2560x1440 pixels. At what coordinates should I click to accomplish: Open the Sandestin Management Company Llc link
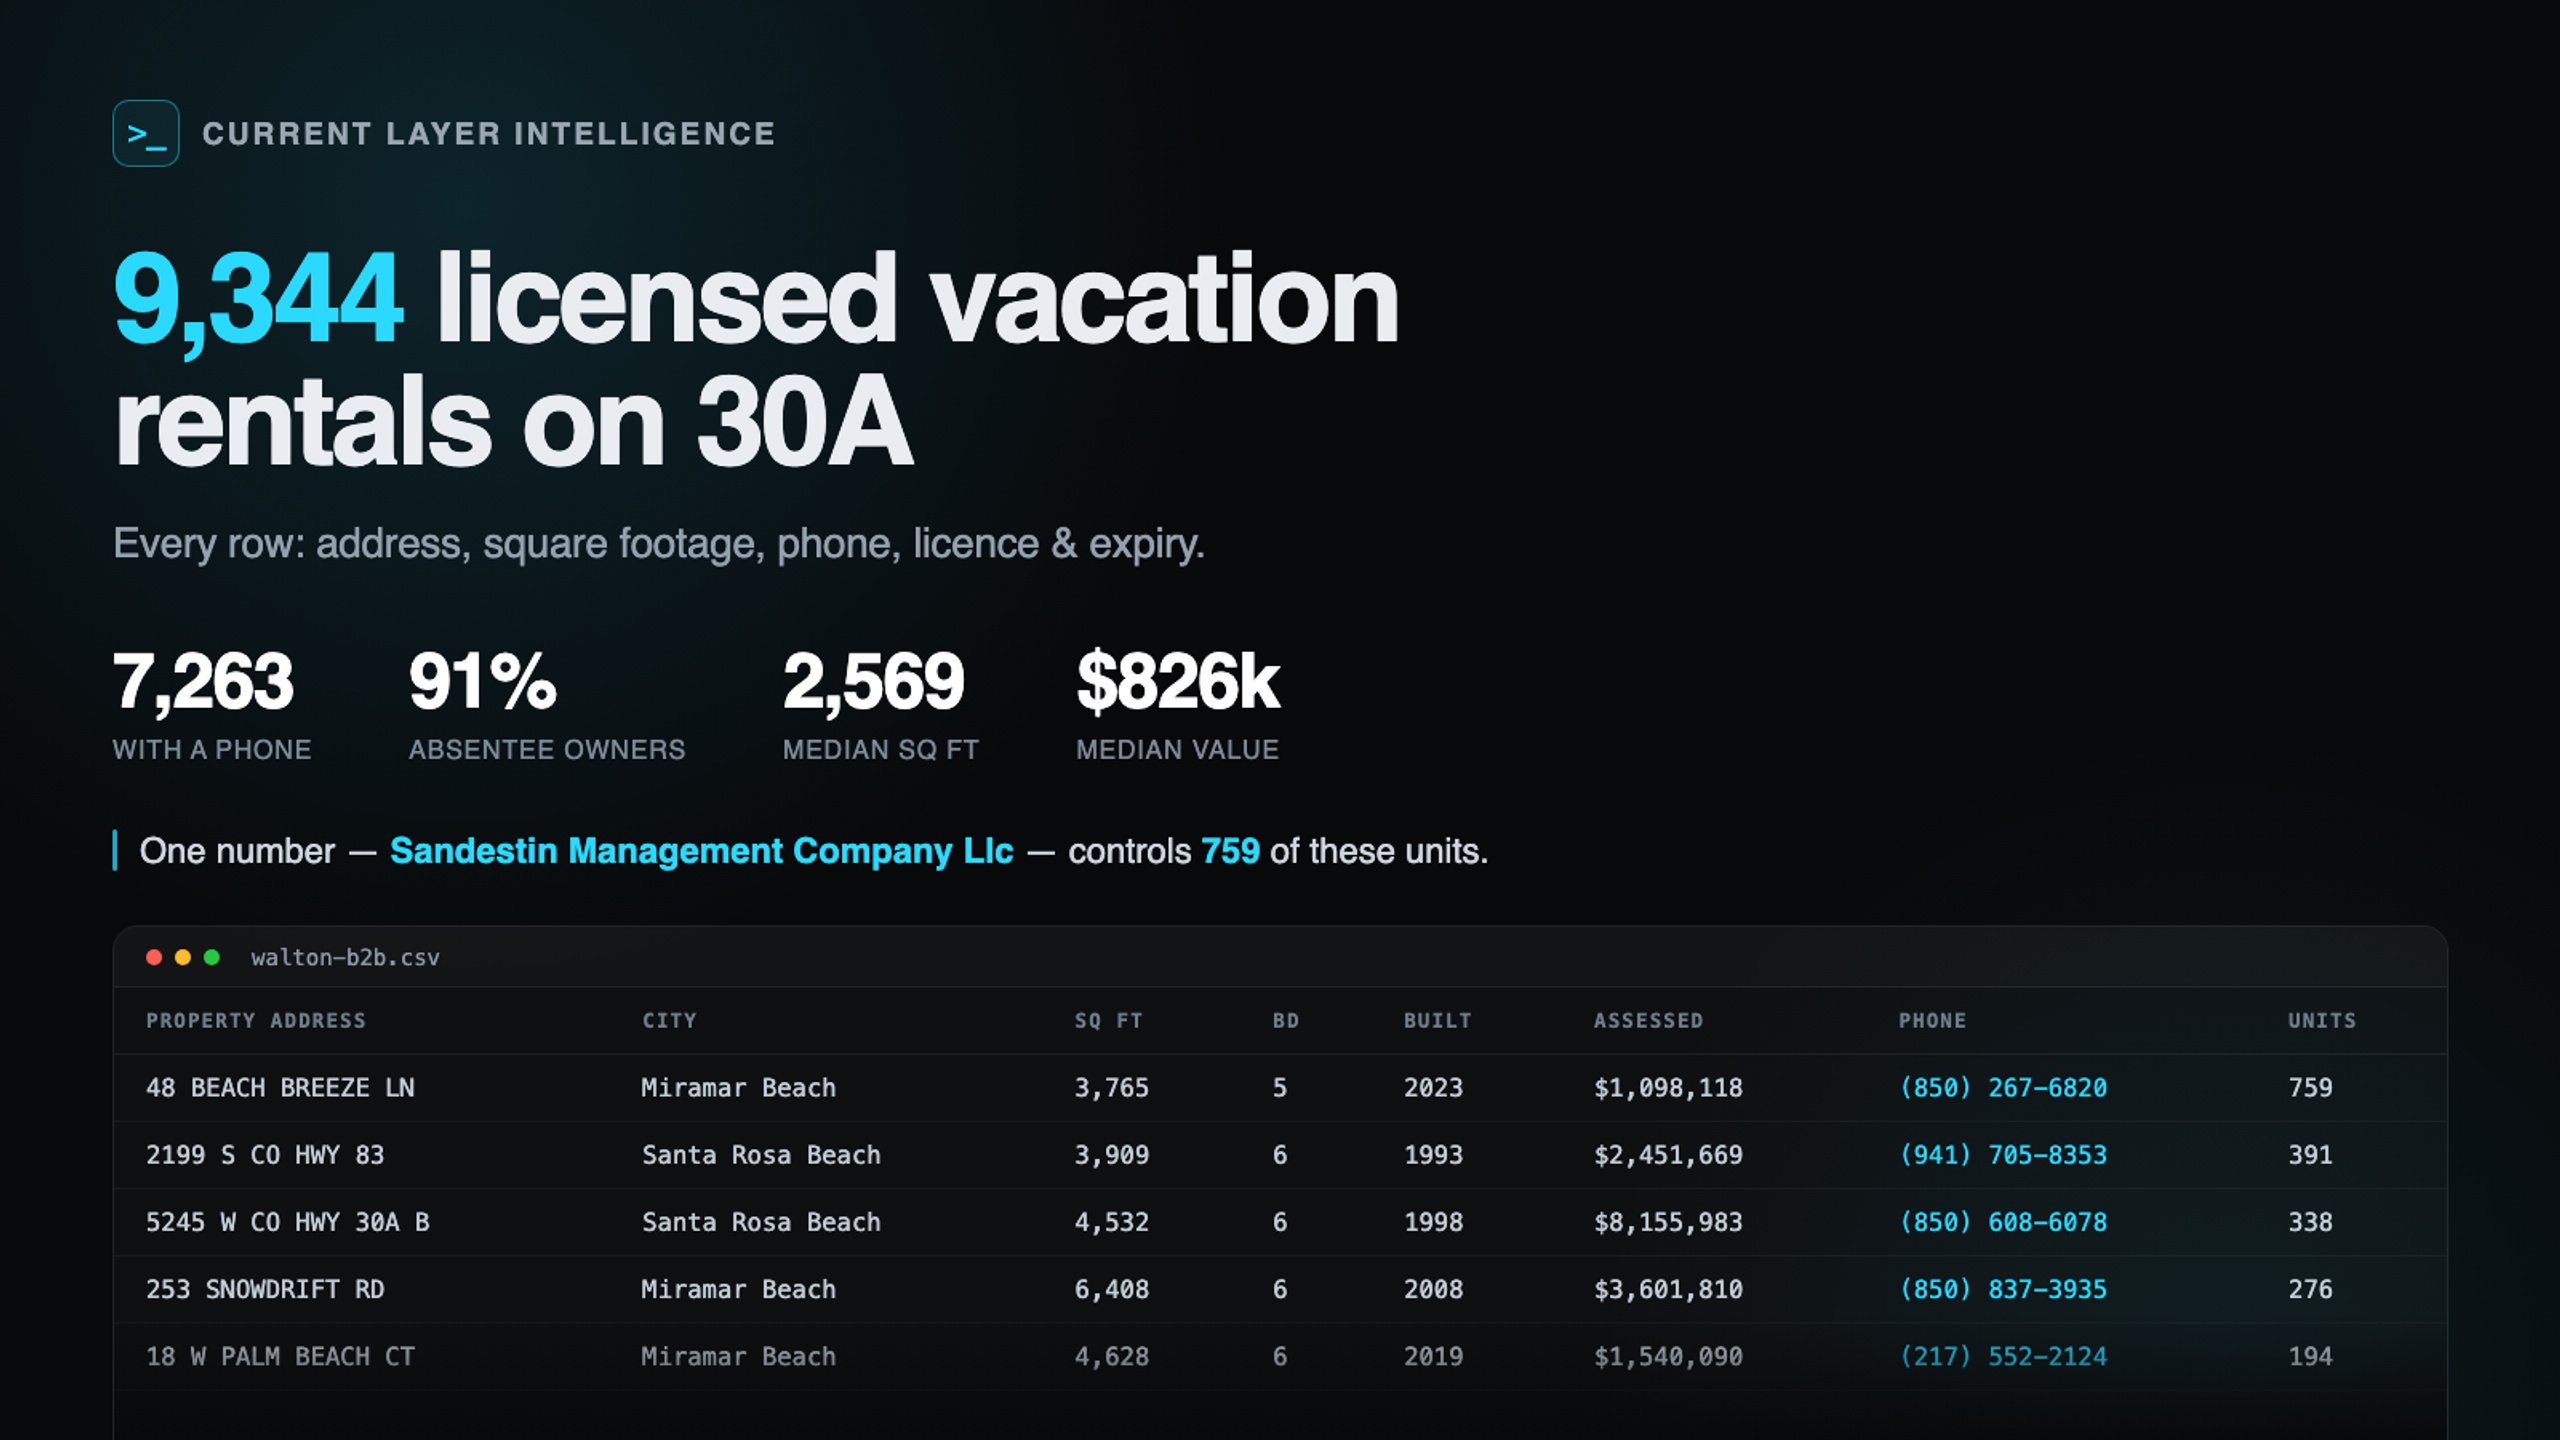point(702,851)
